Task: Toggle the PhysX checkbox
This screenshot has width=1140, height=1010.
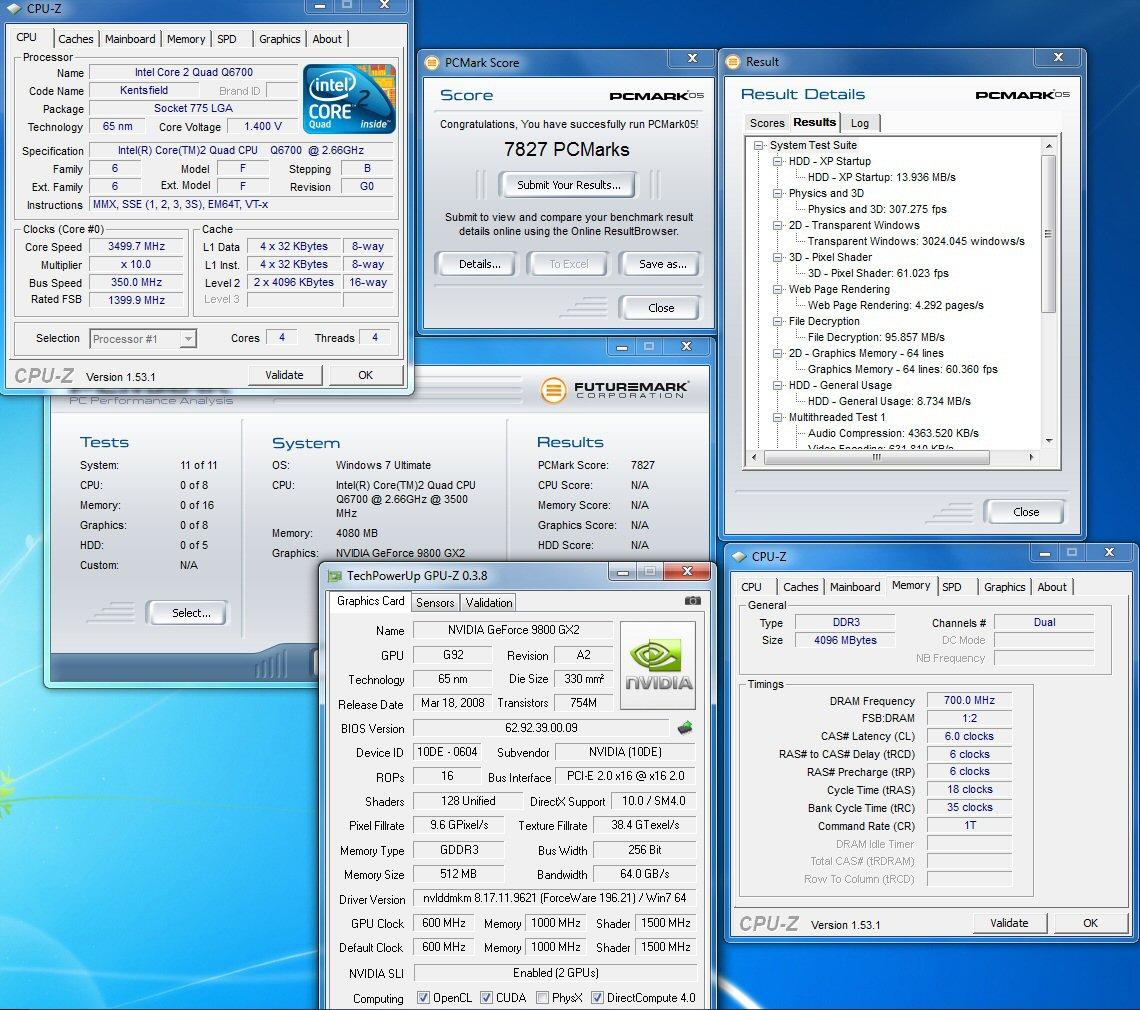Action: 542,998
